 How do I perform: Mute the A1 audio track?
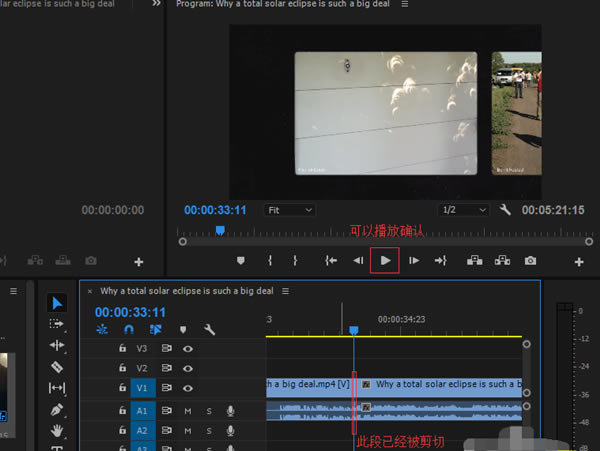pos(187,410)
